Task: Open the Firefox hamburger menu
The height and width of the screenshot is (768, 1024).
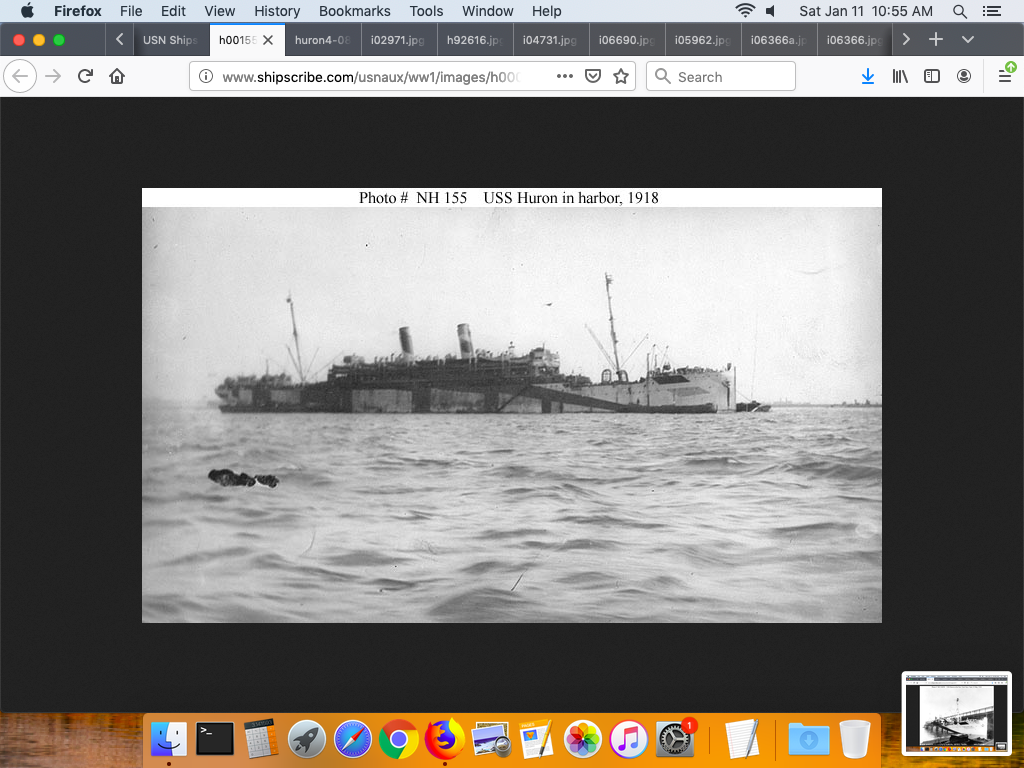Action: (1005, 77)
